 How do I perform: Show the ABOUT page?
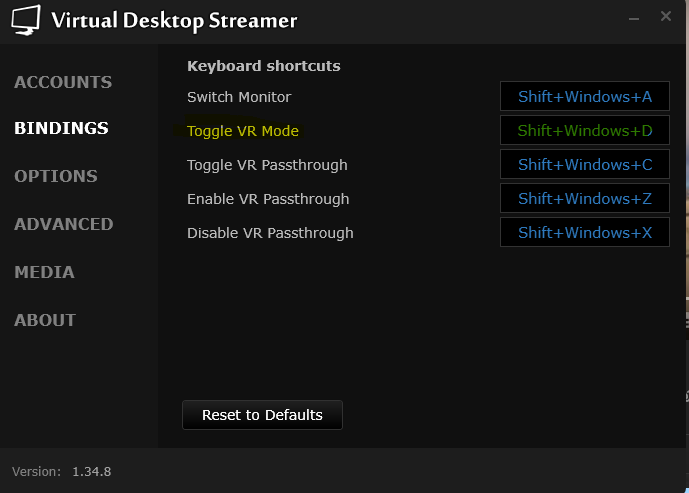point(45,320)
